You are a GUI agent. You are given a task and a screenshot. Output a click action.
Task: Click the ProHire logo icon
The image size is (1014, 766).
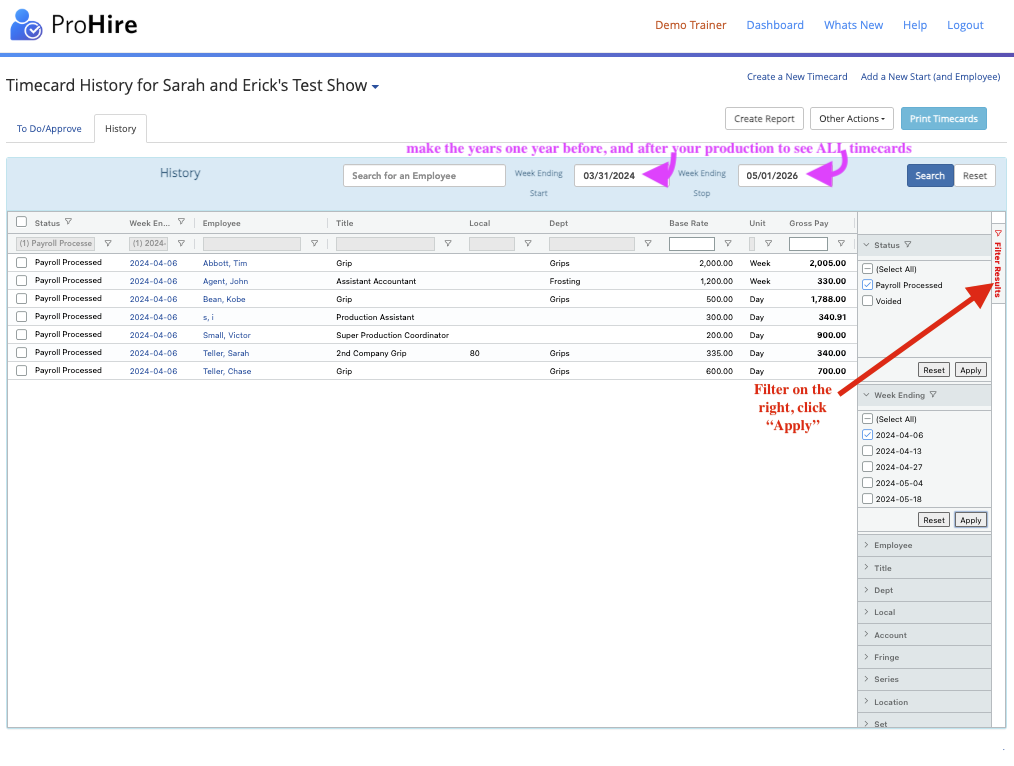click(26, 25)
